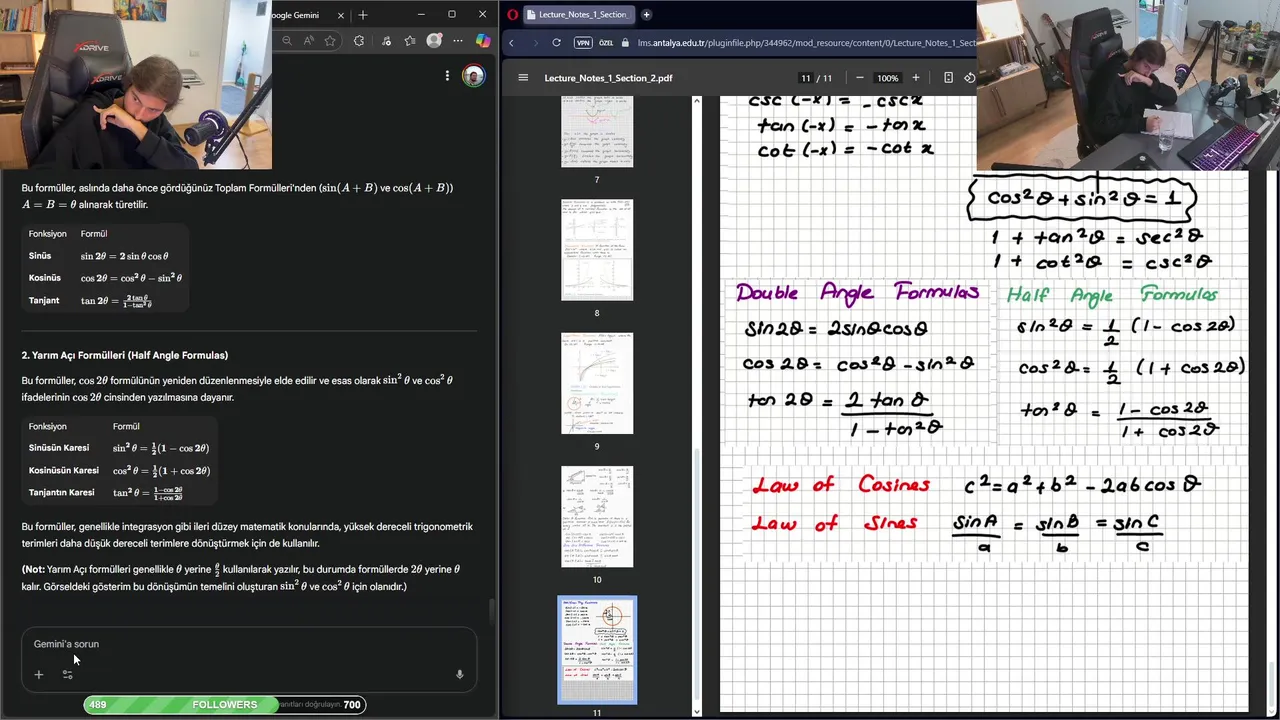The image size is (1280, 720).
Task: Rotate the PDF counterclockwise
Action: point(969,78)
